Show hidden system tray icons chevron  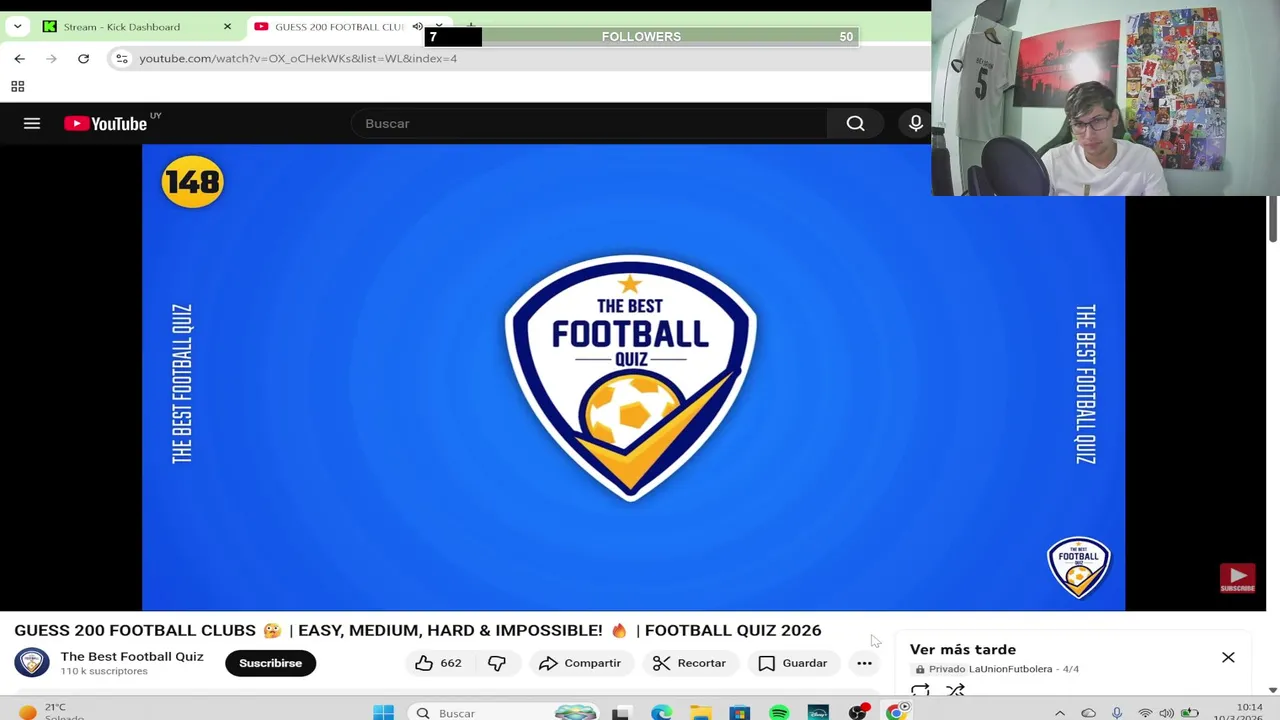1060,713
